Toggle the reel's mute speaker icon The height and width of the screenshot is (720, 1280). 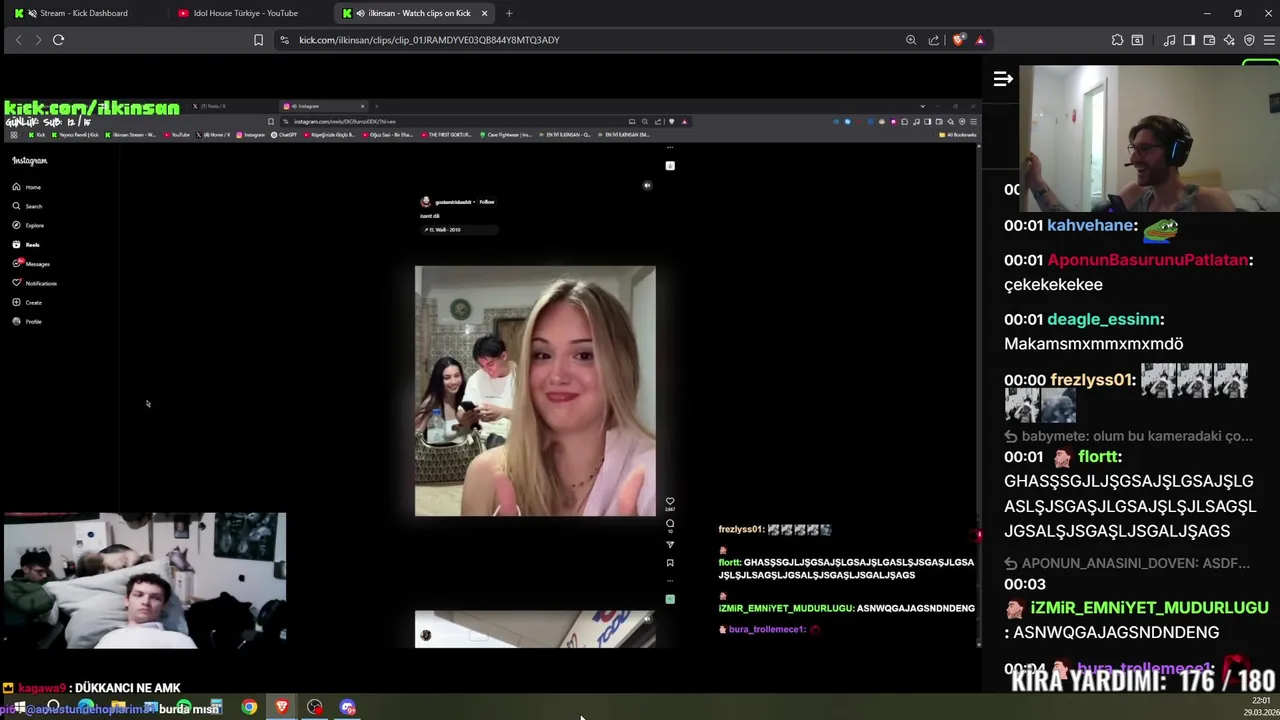[647, 185]
